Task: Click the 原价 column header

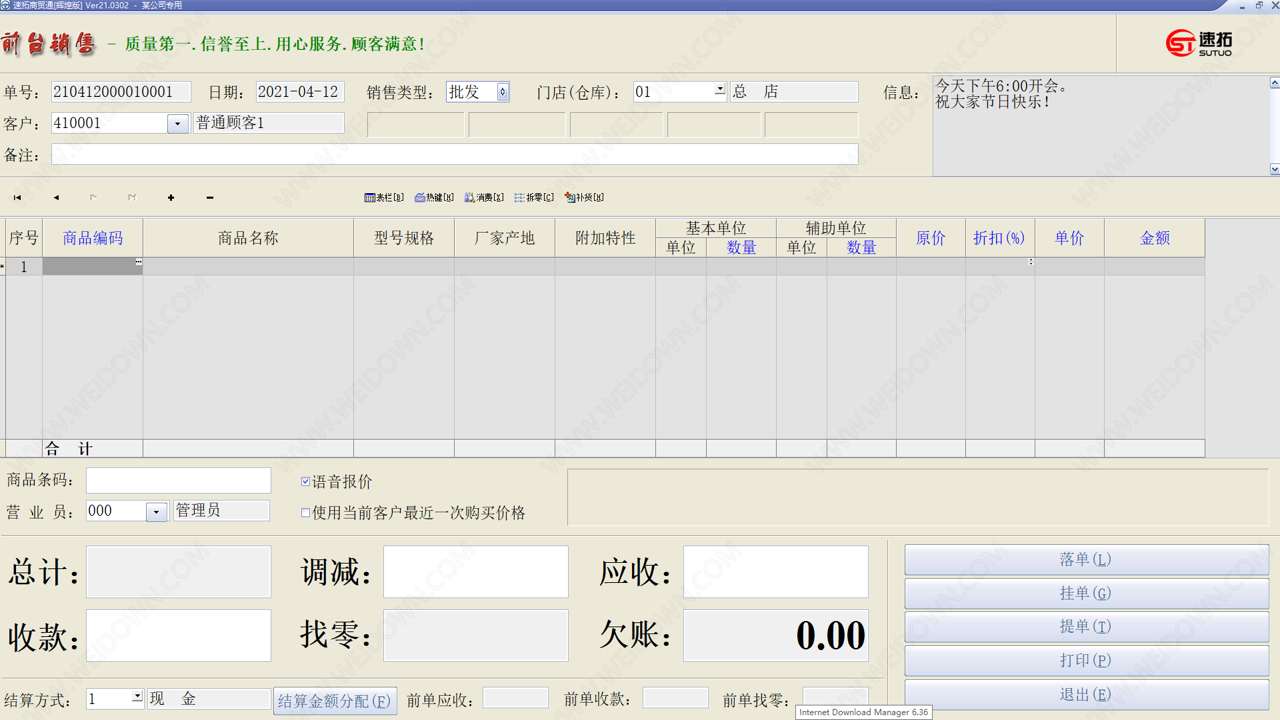Action: 931,238
